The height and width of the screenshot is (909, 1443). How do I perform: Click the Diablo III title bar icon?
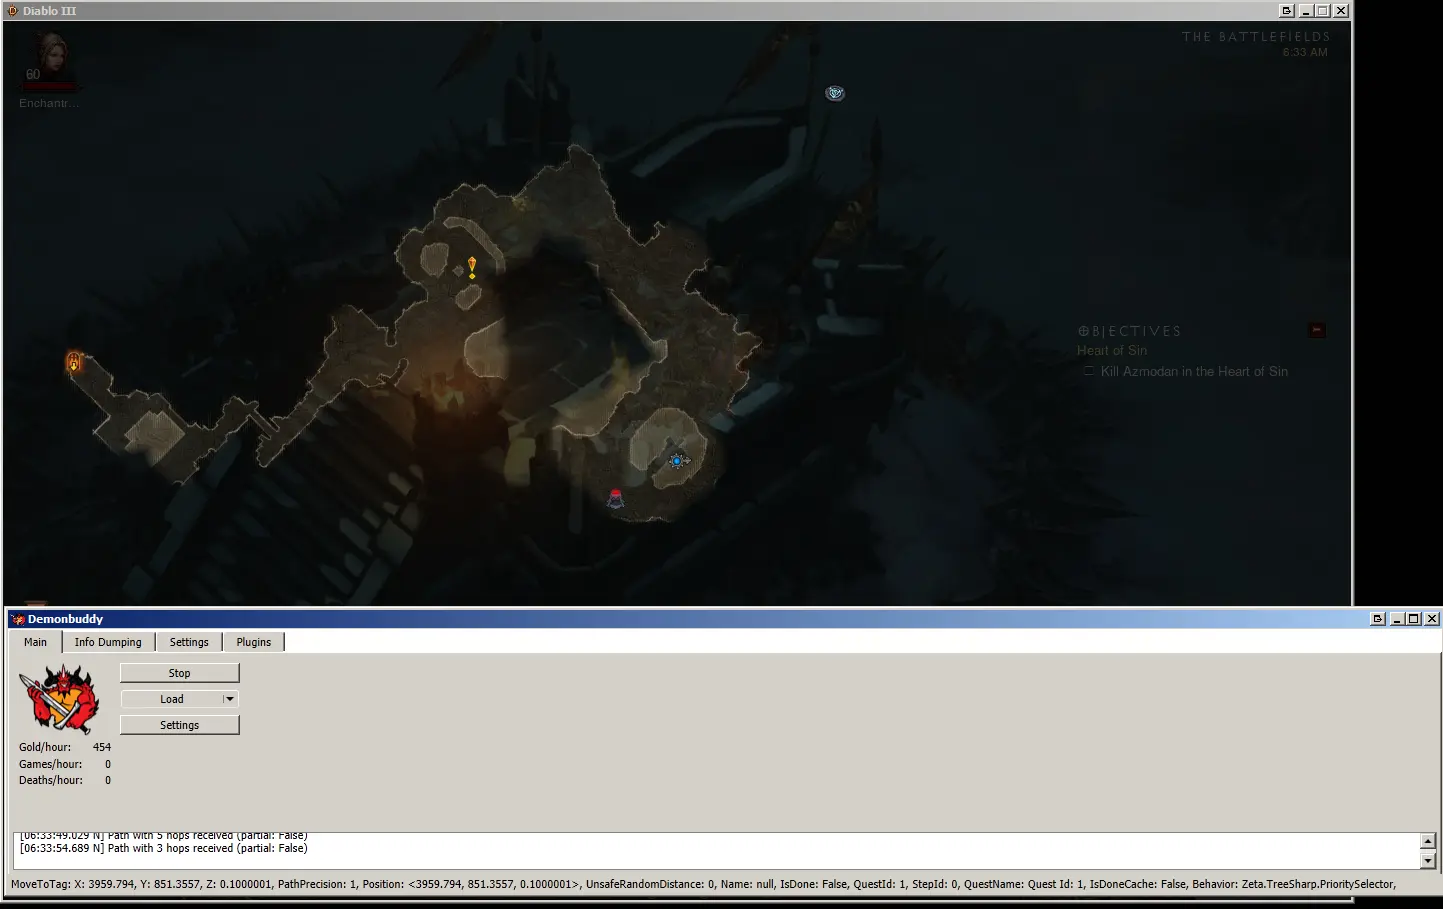click(x=13, y=11)
